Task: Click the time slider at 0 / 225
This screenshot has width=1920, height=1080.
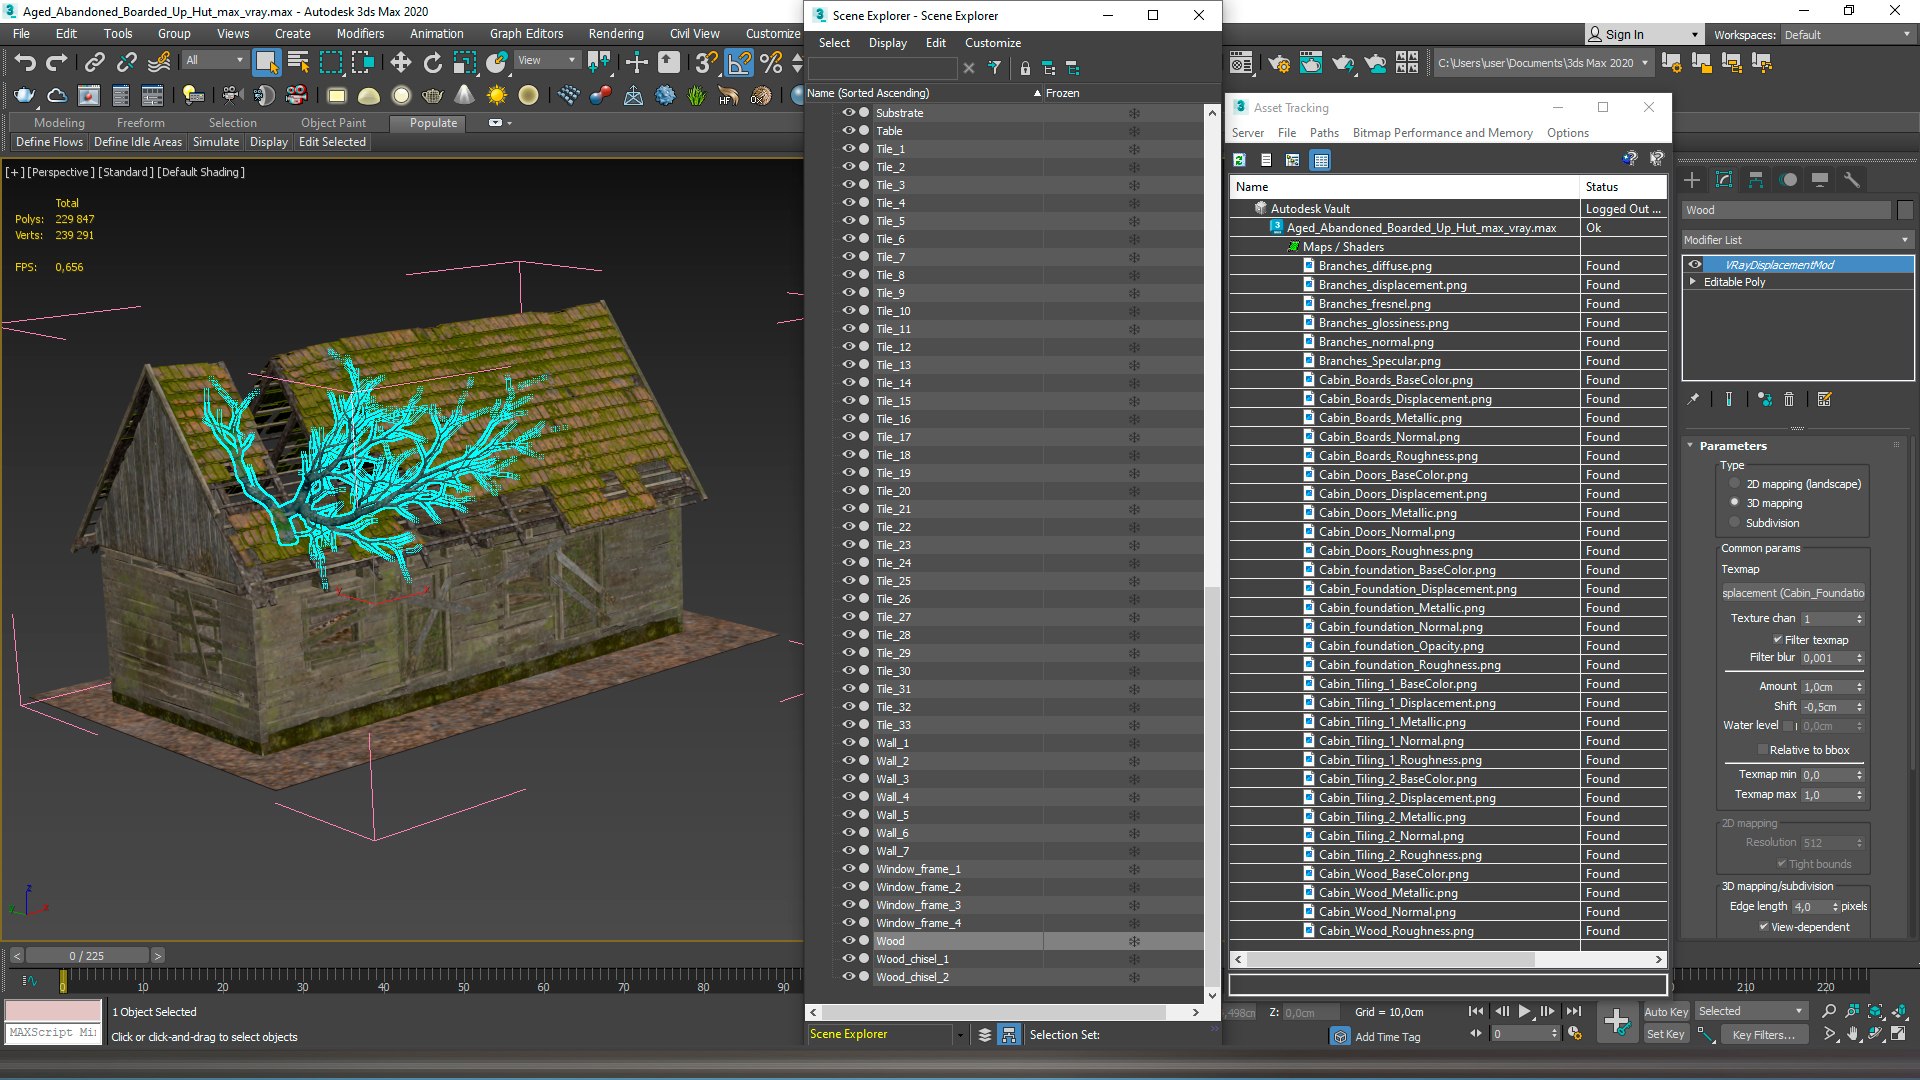Action: (x=87, y=956)
